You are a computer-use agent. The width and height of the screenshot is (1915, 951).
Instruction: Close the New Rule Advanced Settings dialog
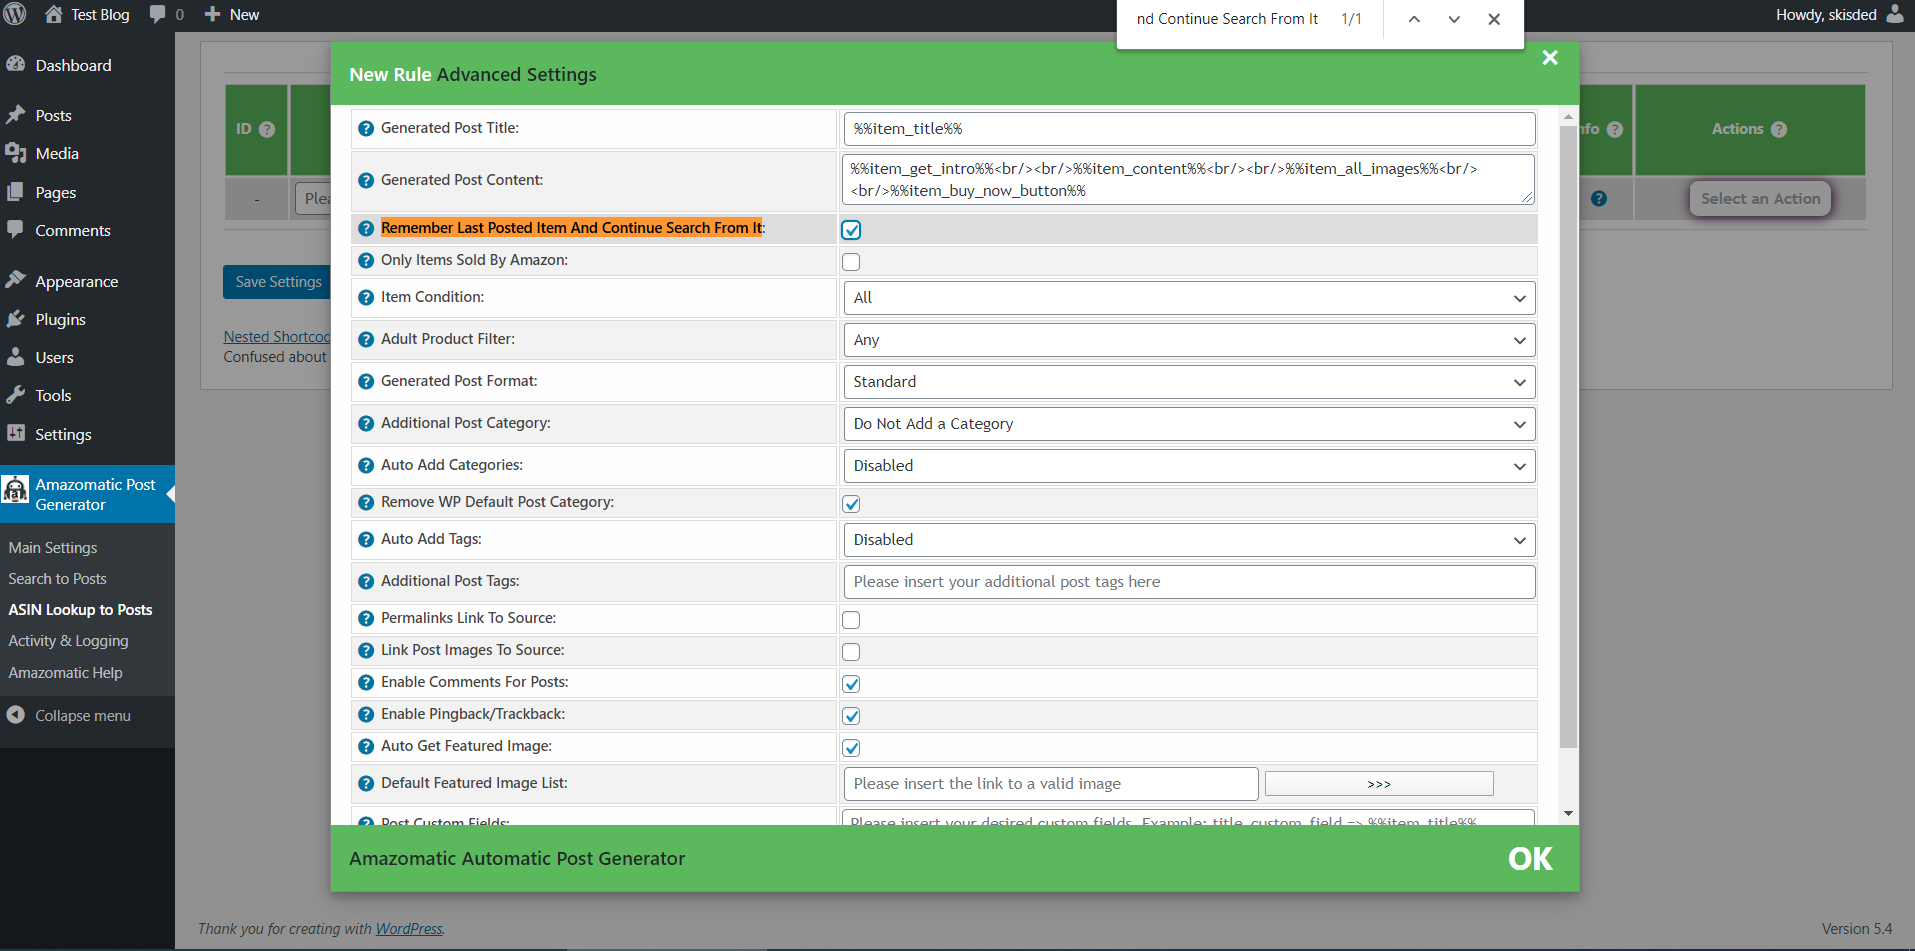pyautogui.click(x=1550, y=58)
